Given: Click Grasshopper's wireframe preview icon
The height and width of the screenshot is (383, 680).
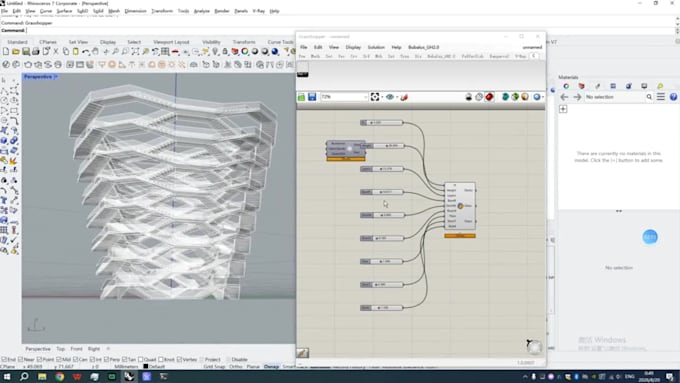Looking at the screenshot, I should pyautogui.click(x=479, y=97).
